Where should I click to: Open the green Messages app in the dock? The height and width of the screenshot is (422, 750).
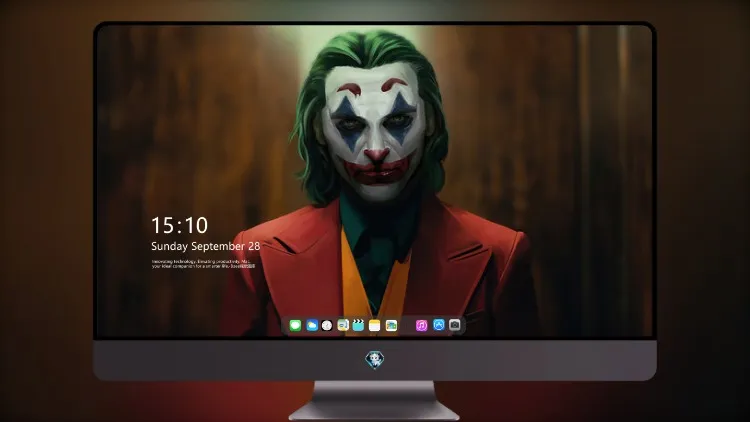295,325
